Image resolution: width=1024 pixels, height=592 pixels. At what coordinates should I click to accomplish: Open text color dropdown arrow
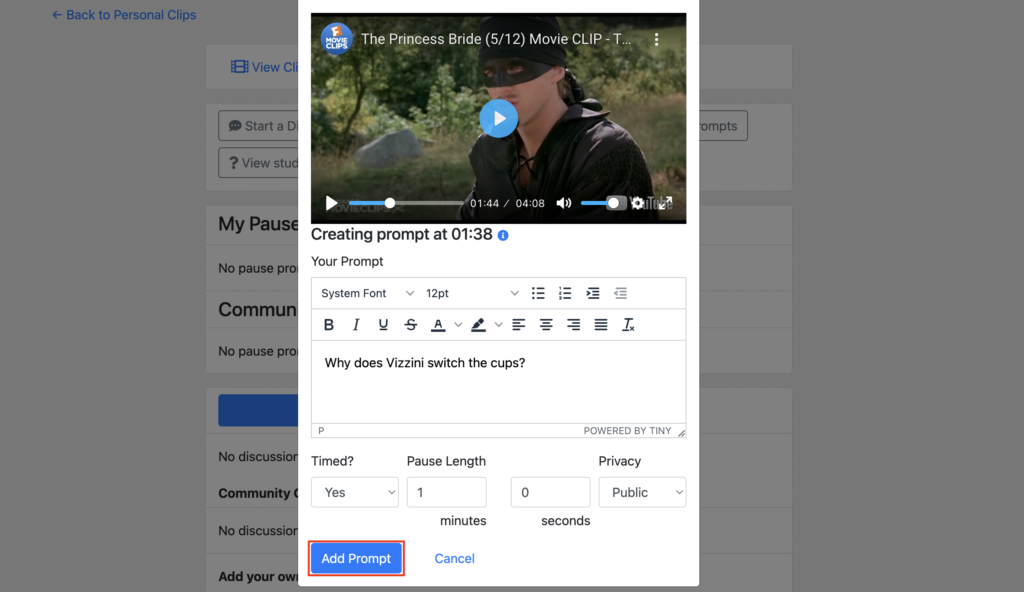[x=458, y=325]
